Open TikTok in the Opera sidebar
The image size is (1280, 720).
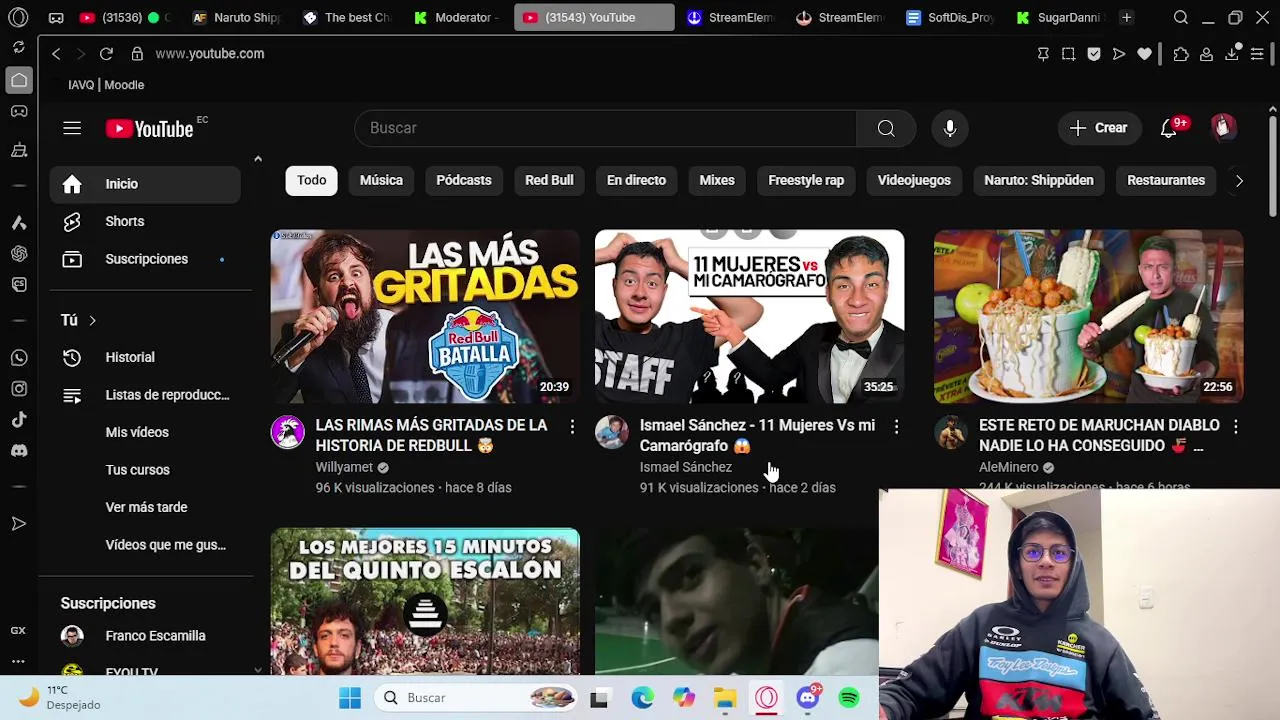(19, 420)
